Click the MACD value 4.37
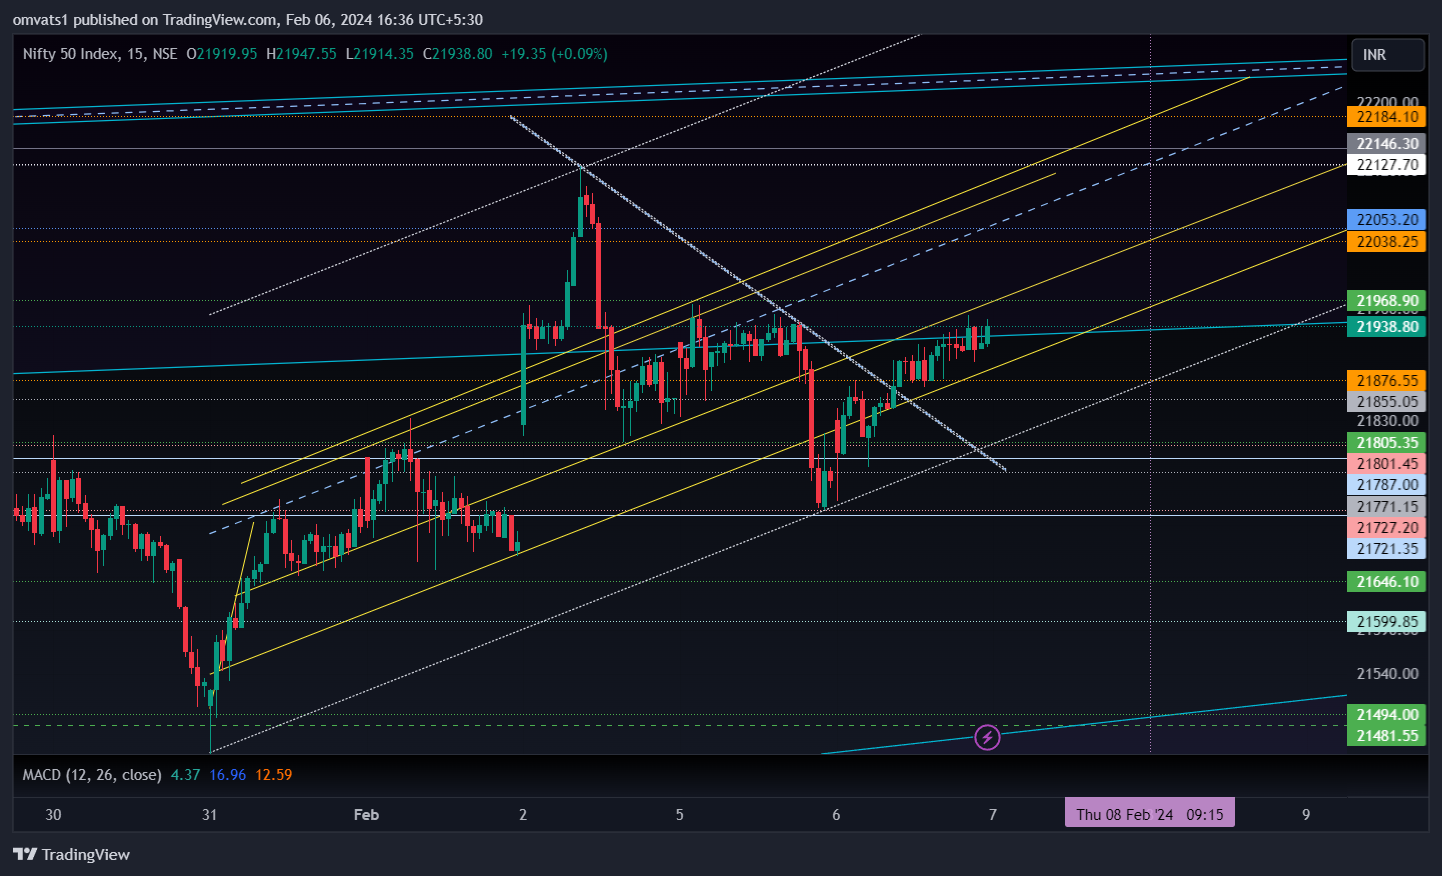The height and width of the screenshot is (876, 1442). (x=186, y=775)
